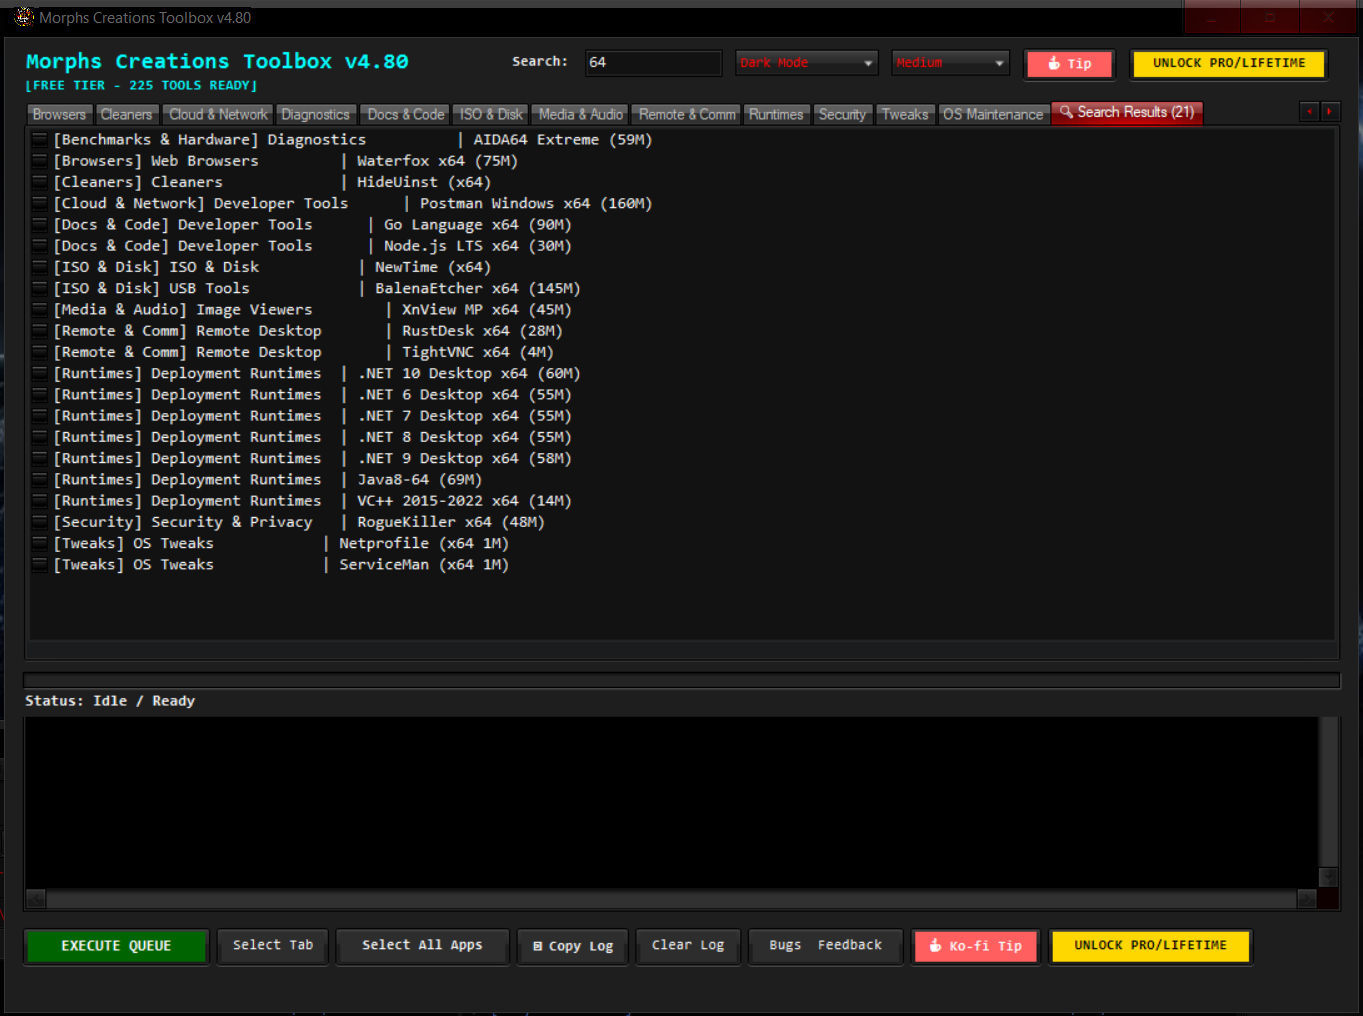Select the Remote & Comm tab
The image size is (1363, 1016).
click(687, 115)
